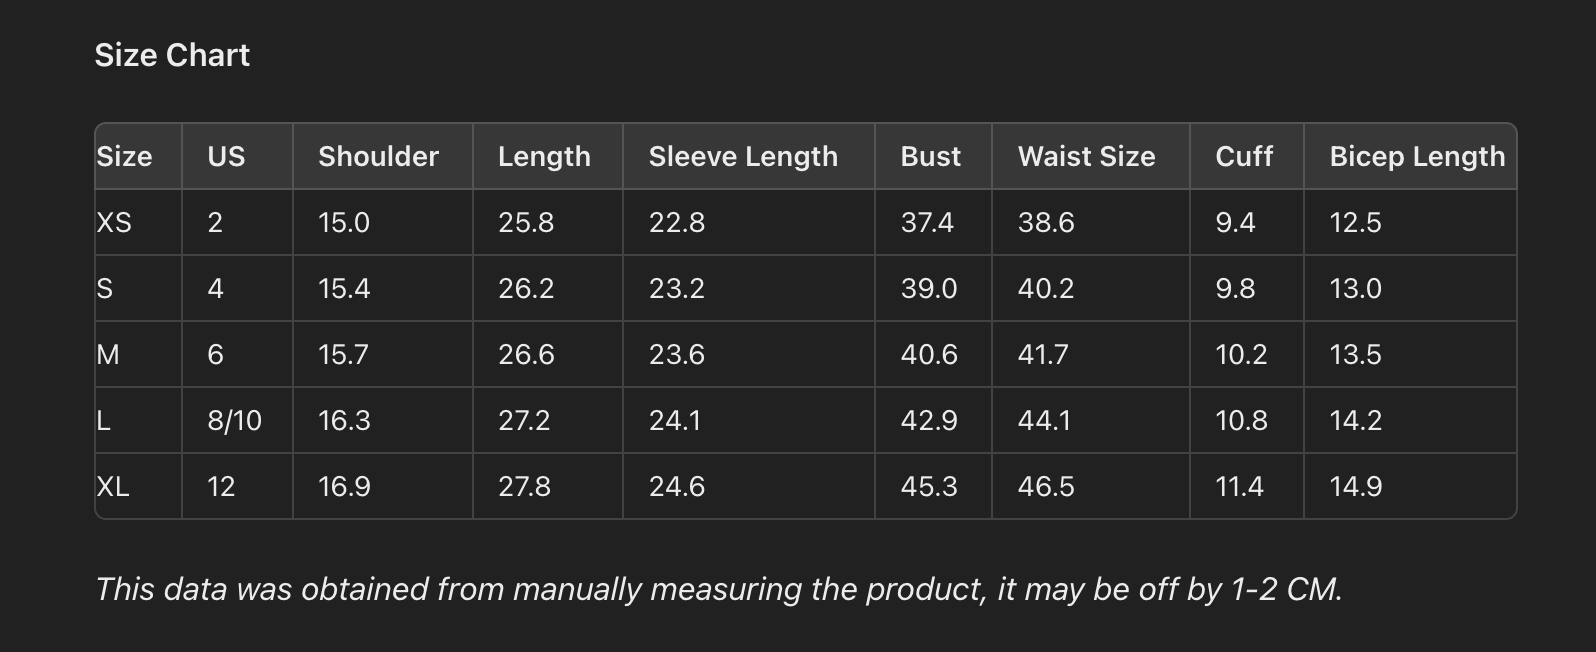Click the XS cuff value 9.4
Image resolution: width=1596 pixels, height=652 pixels.
(x=1235, y=222)
